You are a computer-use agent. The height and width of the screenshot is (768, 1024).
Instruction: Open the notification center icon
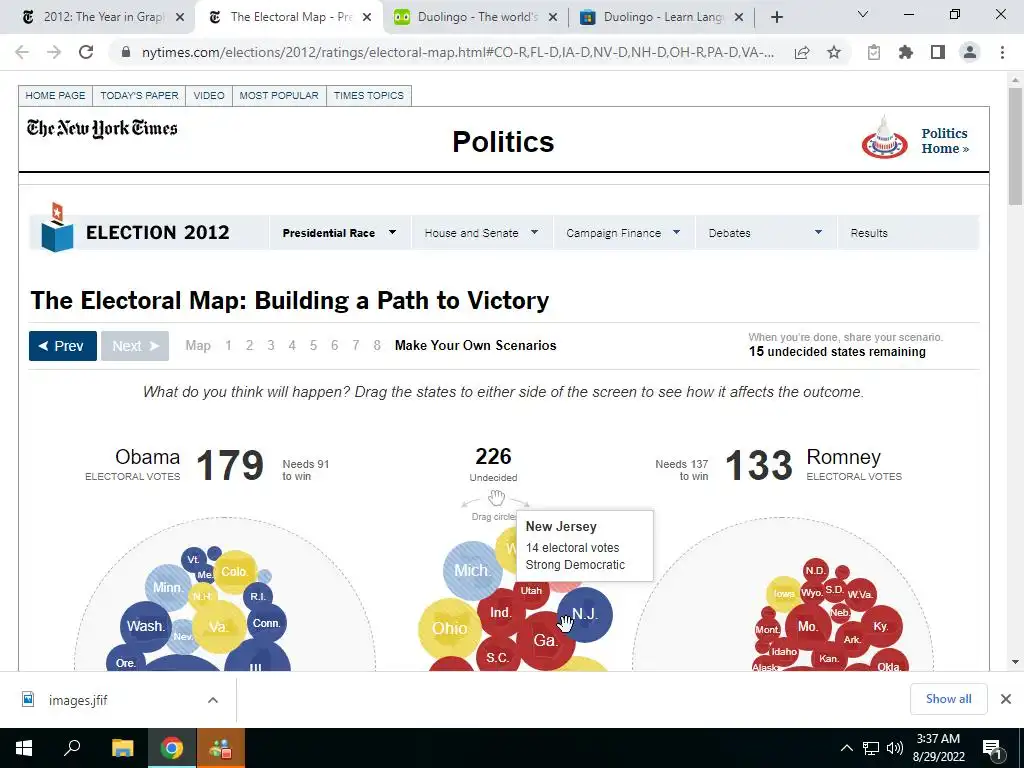click(992, 749)
